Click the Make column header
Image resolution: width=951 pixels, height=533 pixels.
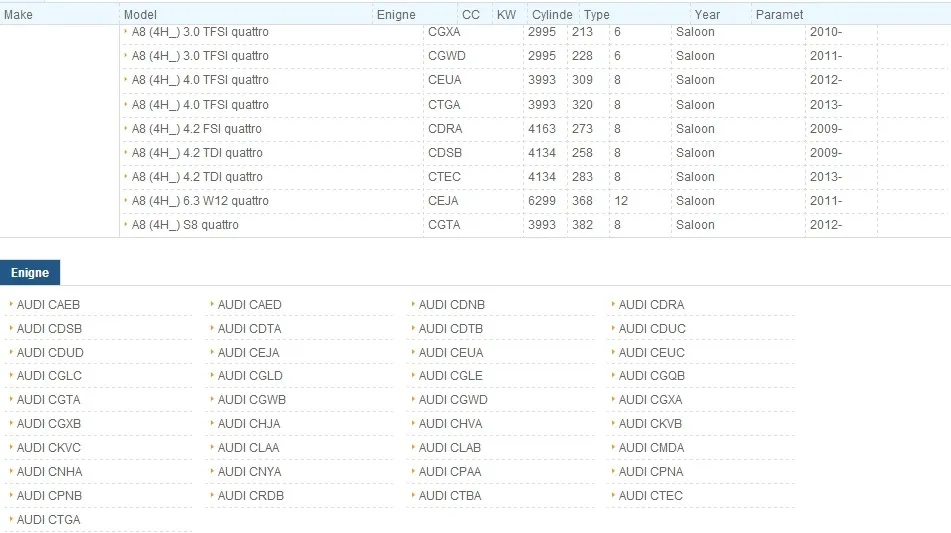click(x=18, y=15)
